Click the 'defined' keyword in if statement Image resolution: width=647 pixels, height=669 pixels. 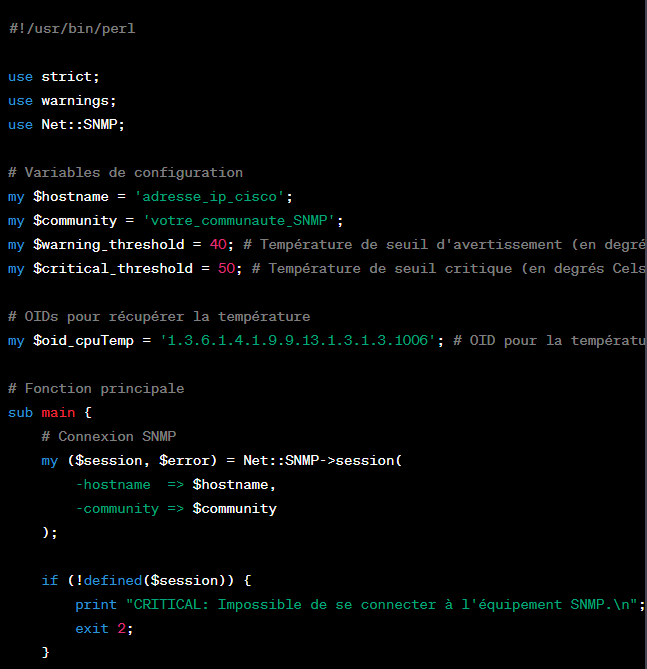coord(113,581)
